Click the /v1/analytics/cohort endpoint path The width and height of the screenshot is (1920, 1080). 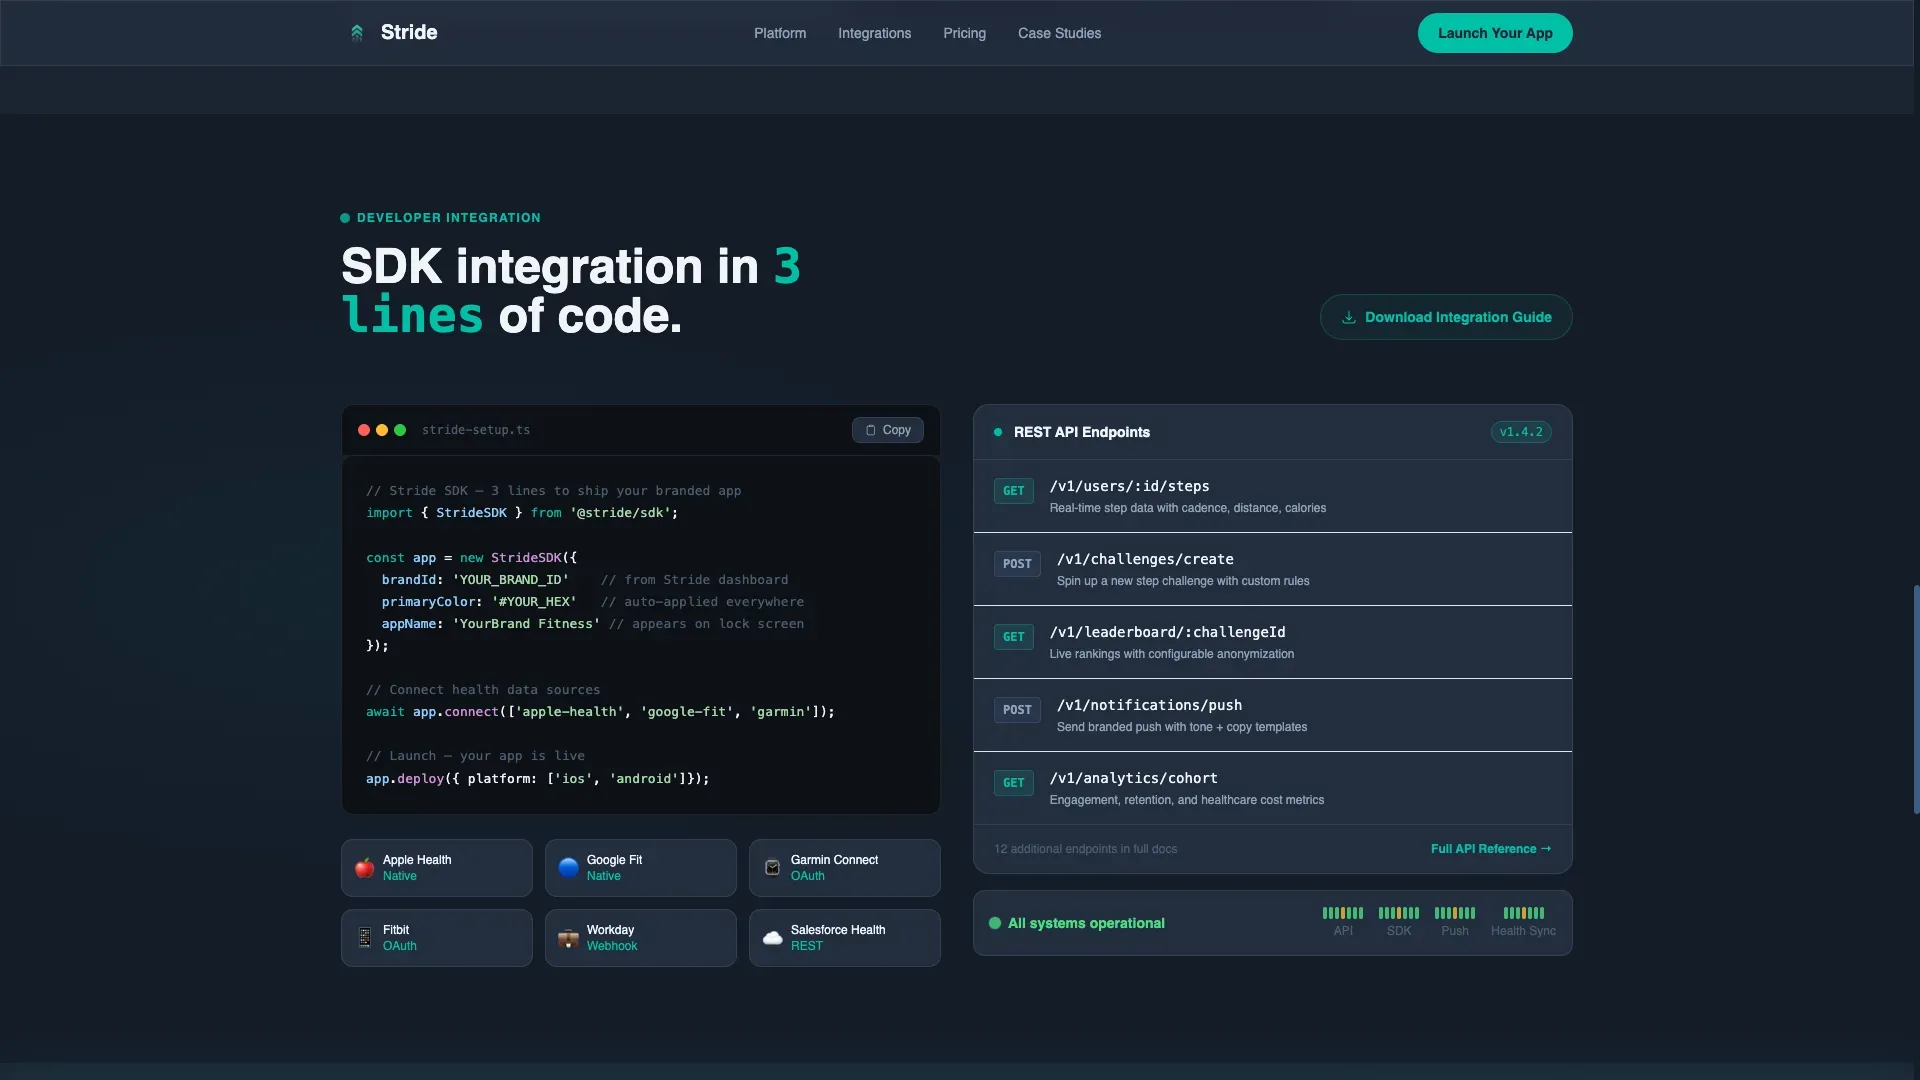[x=1134, y=778]
